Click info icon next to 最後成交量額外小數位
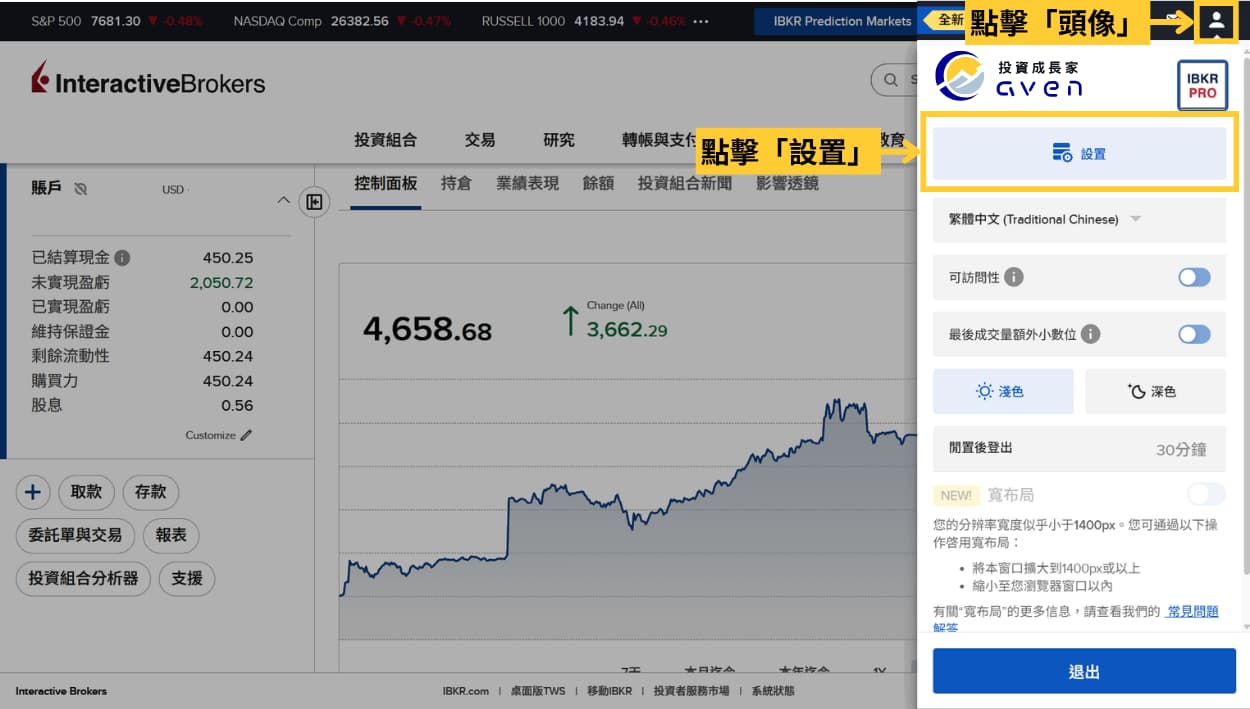The image size is (1250, 709). 1090,334
